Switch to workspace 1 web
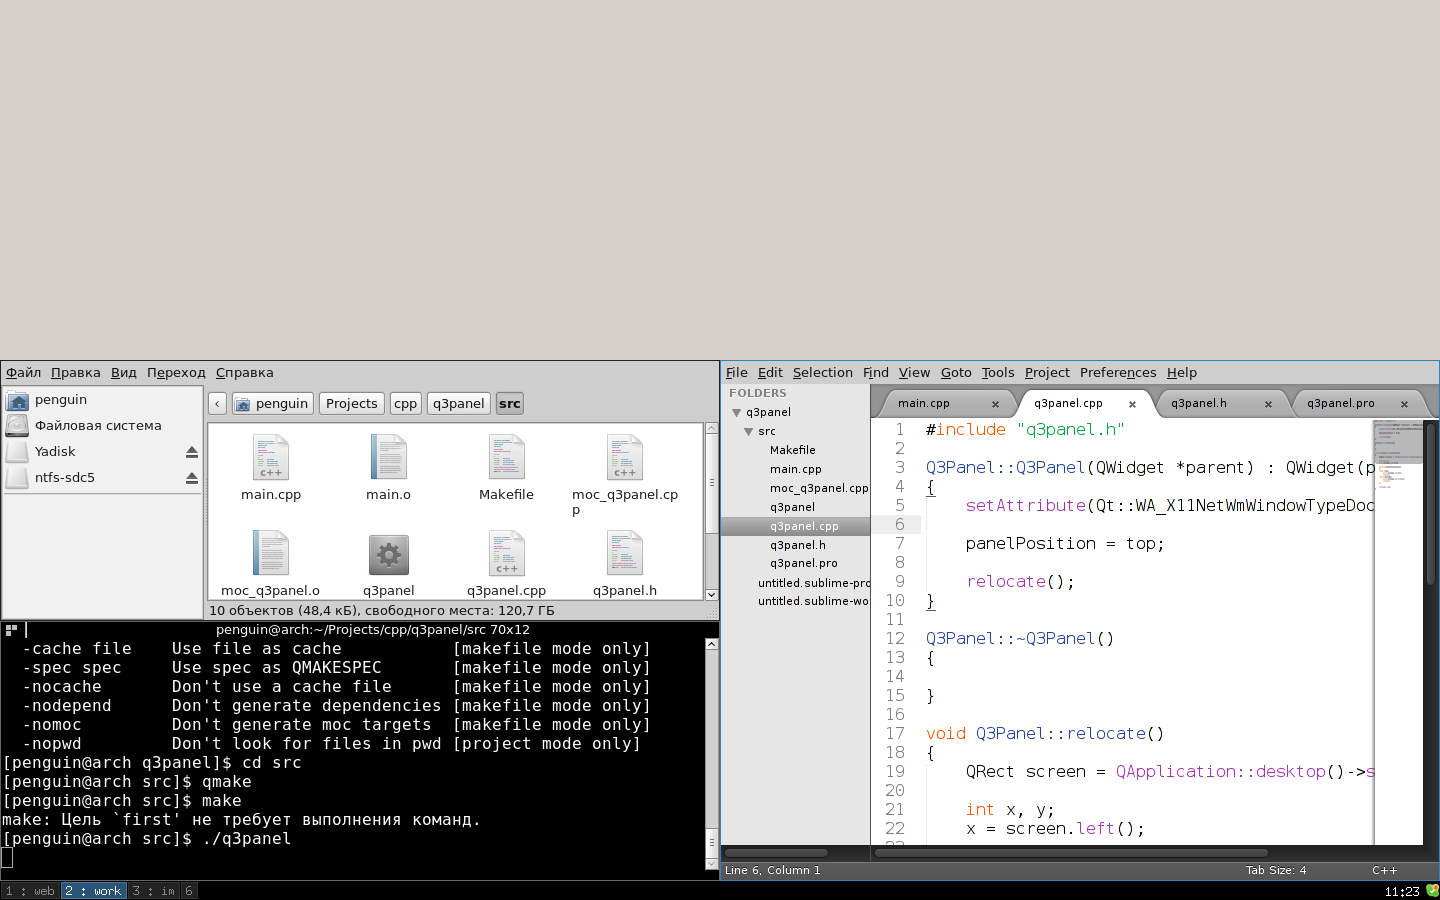Screen dimensions: 1440x900 [31, 891]
